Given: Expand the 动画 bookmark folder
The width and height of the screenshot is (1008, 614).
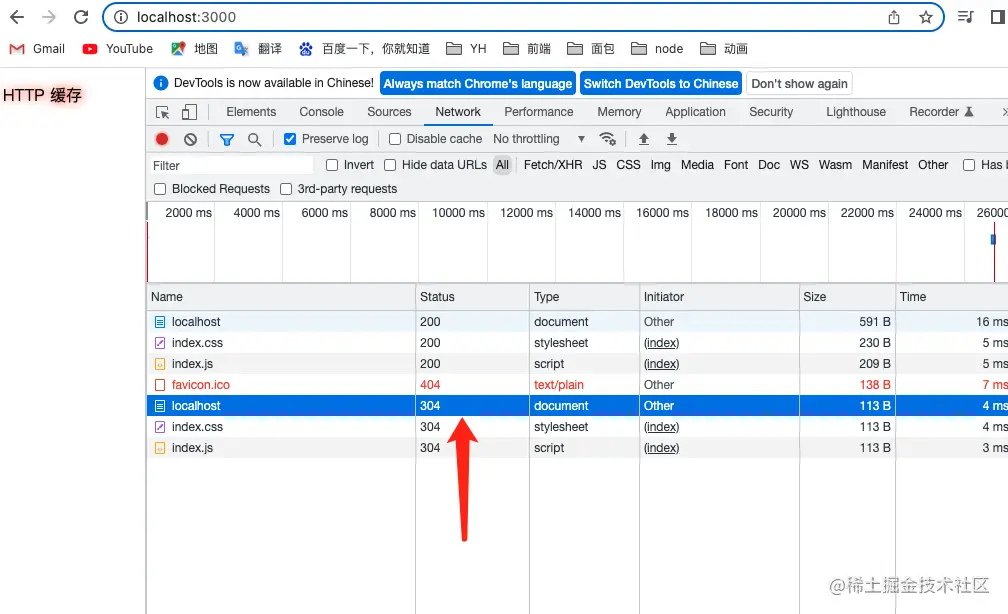Looking at the screenshot, I should point(724,49).
